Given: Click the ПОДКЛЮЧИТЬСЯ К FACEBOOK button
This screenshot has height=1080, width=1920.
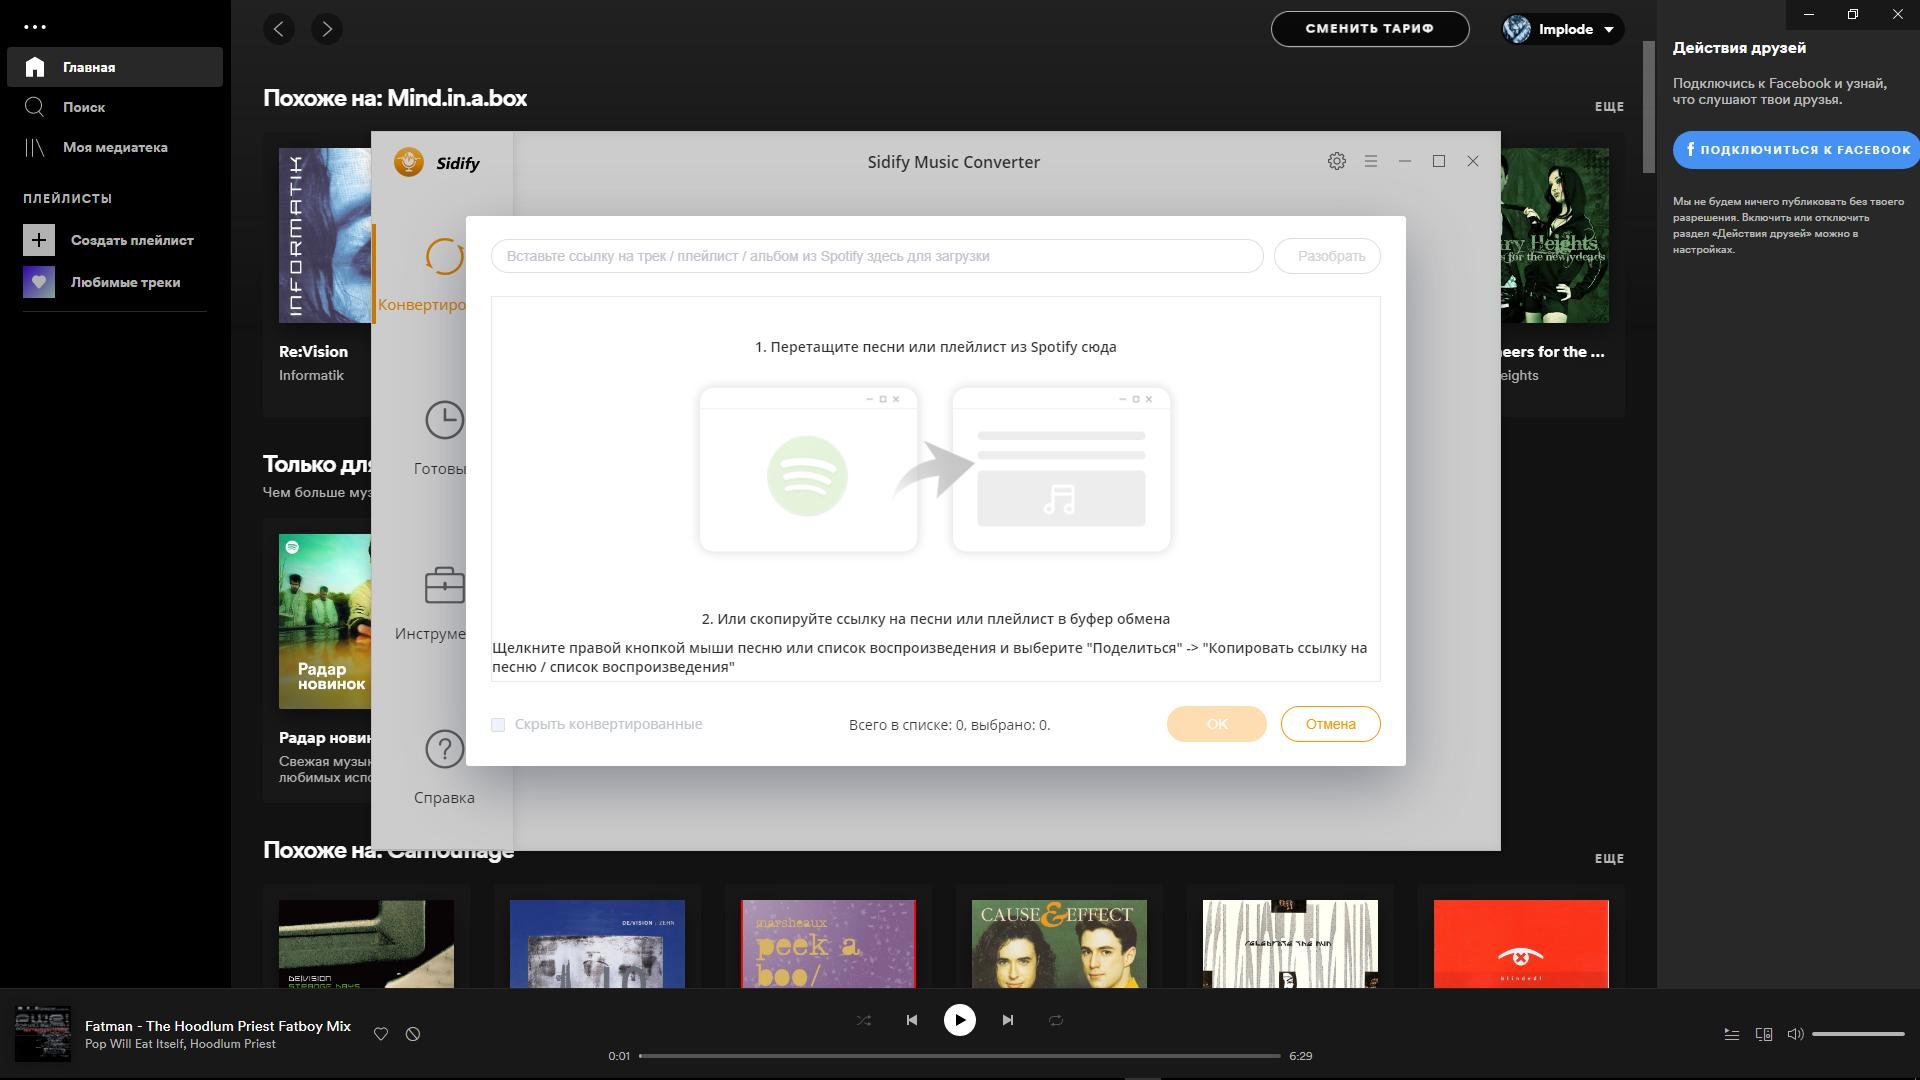Looking at the screenshot, I should 1797,150.
